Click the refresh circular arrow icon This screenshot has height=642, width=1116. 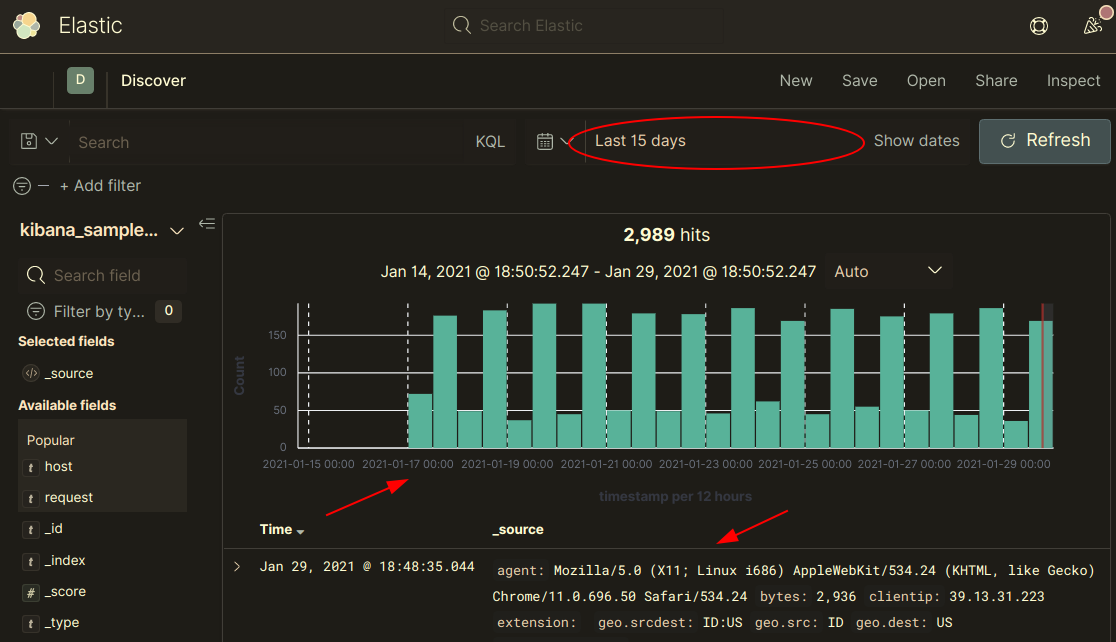(1008, 141)
